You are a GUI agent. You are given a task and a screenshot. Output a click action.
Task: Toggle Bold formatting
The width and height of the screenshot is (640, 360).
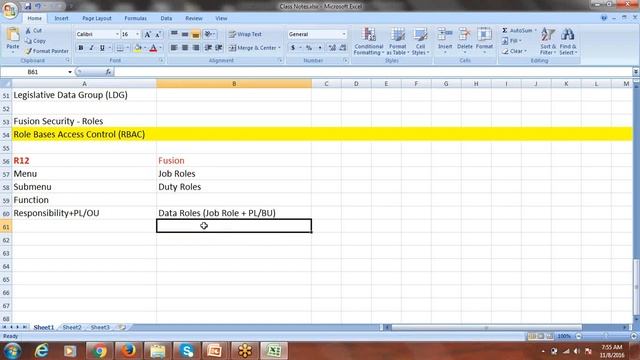(81, 48)
